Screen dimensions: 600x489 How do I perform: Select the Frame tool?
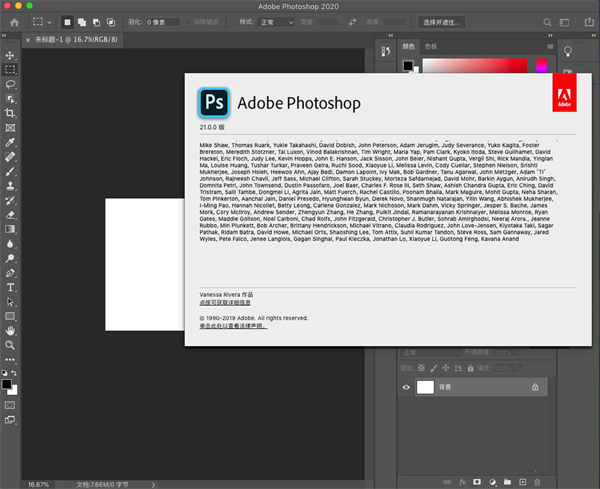click(x=10, y=128)
